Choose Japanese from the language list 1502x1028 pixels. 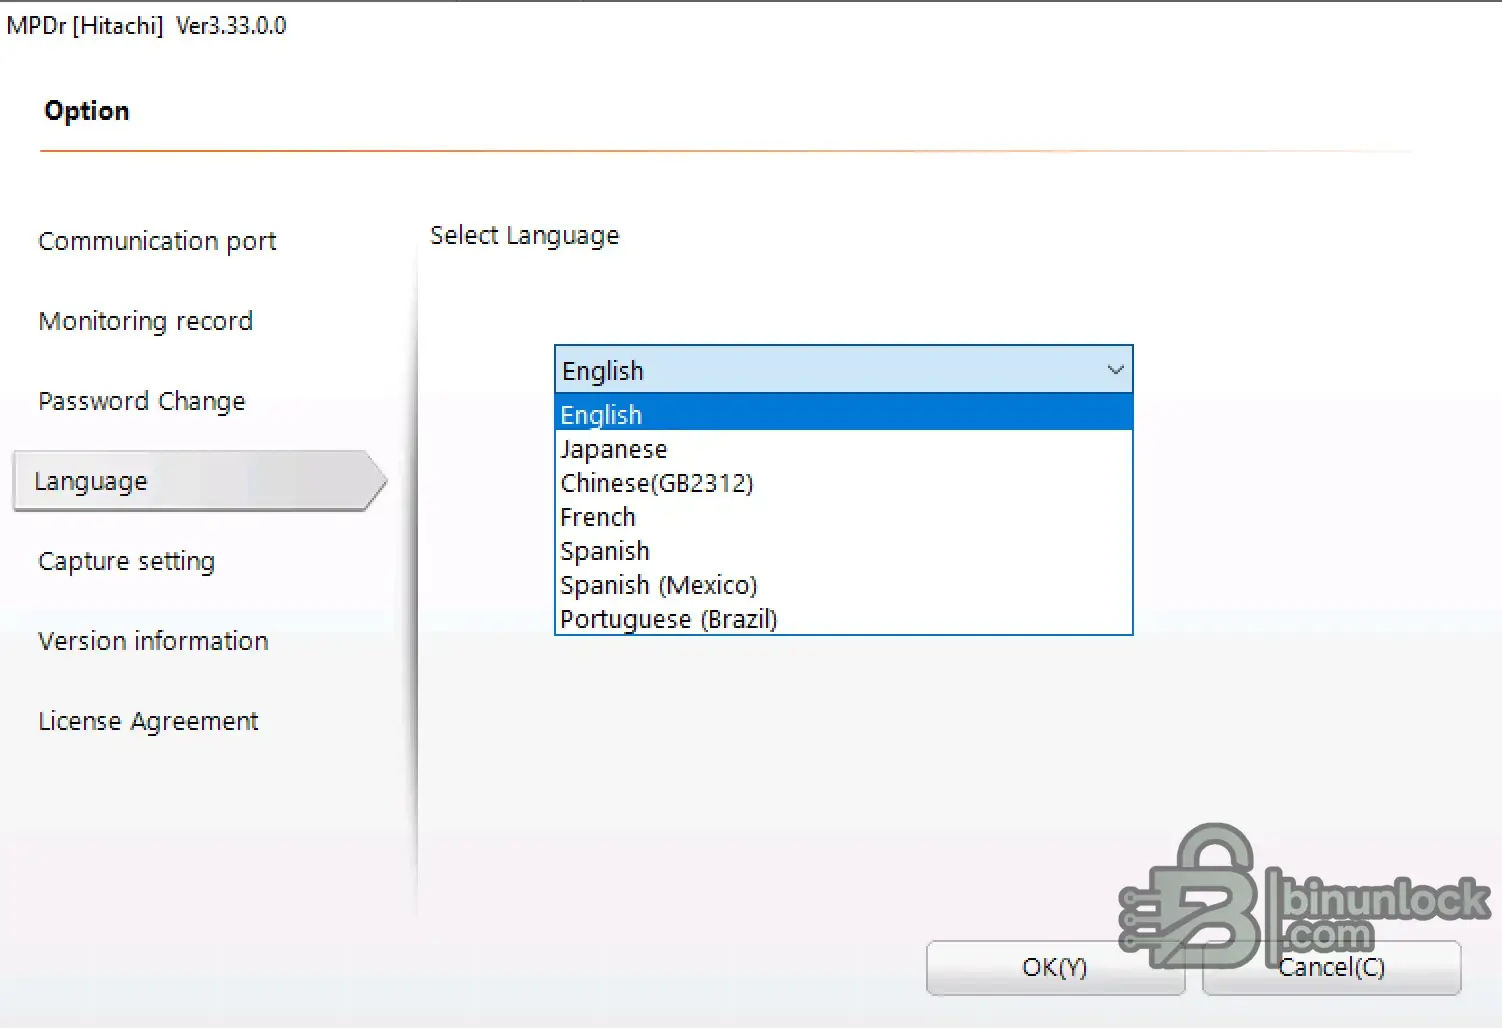[x=843, y=449]
